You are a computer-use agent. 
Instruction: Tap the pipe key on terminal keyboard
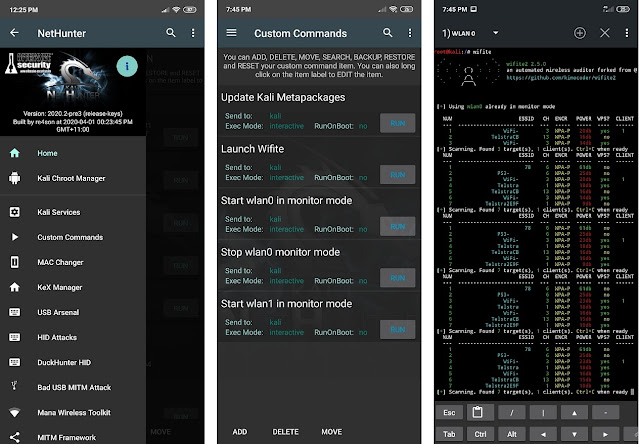(x=543, y=413)
